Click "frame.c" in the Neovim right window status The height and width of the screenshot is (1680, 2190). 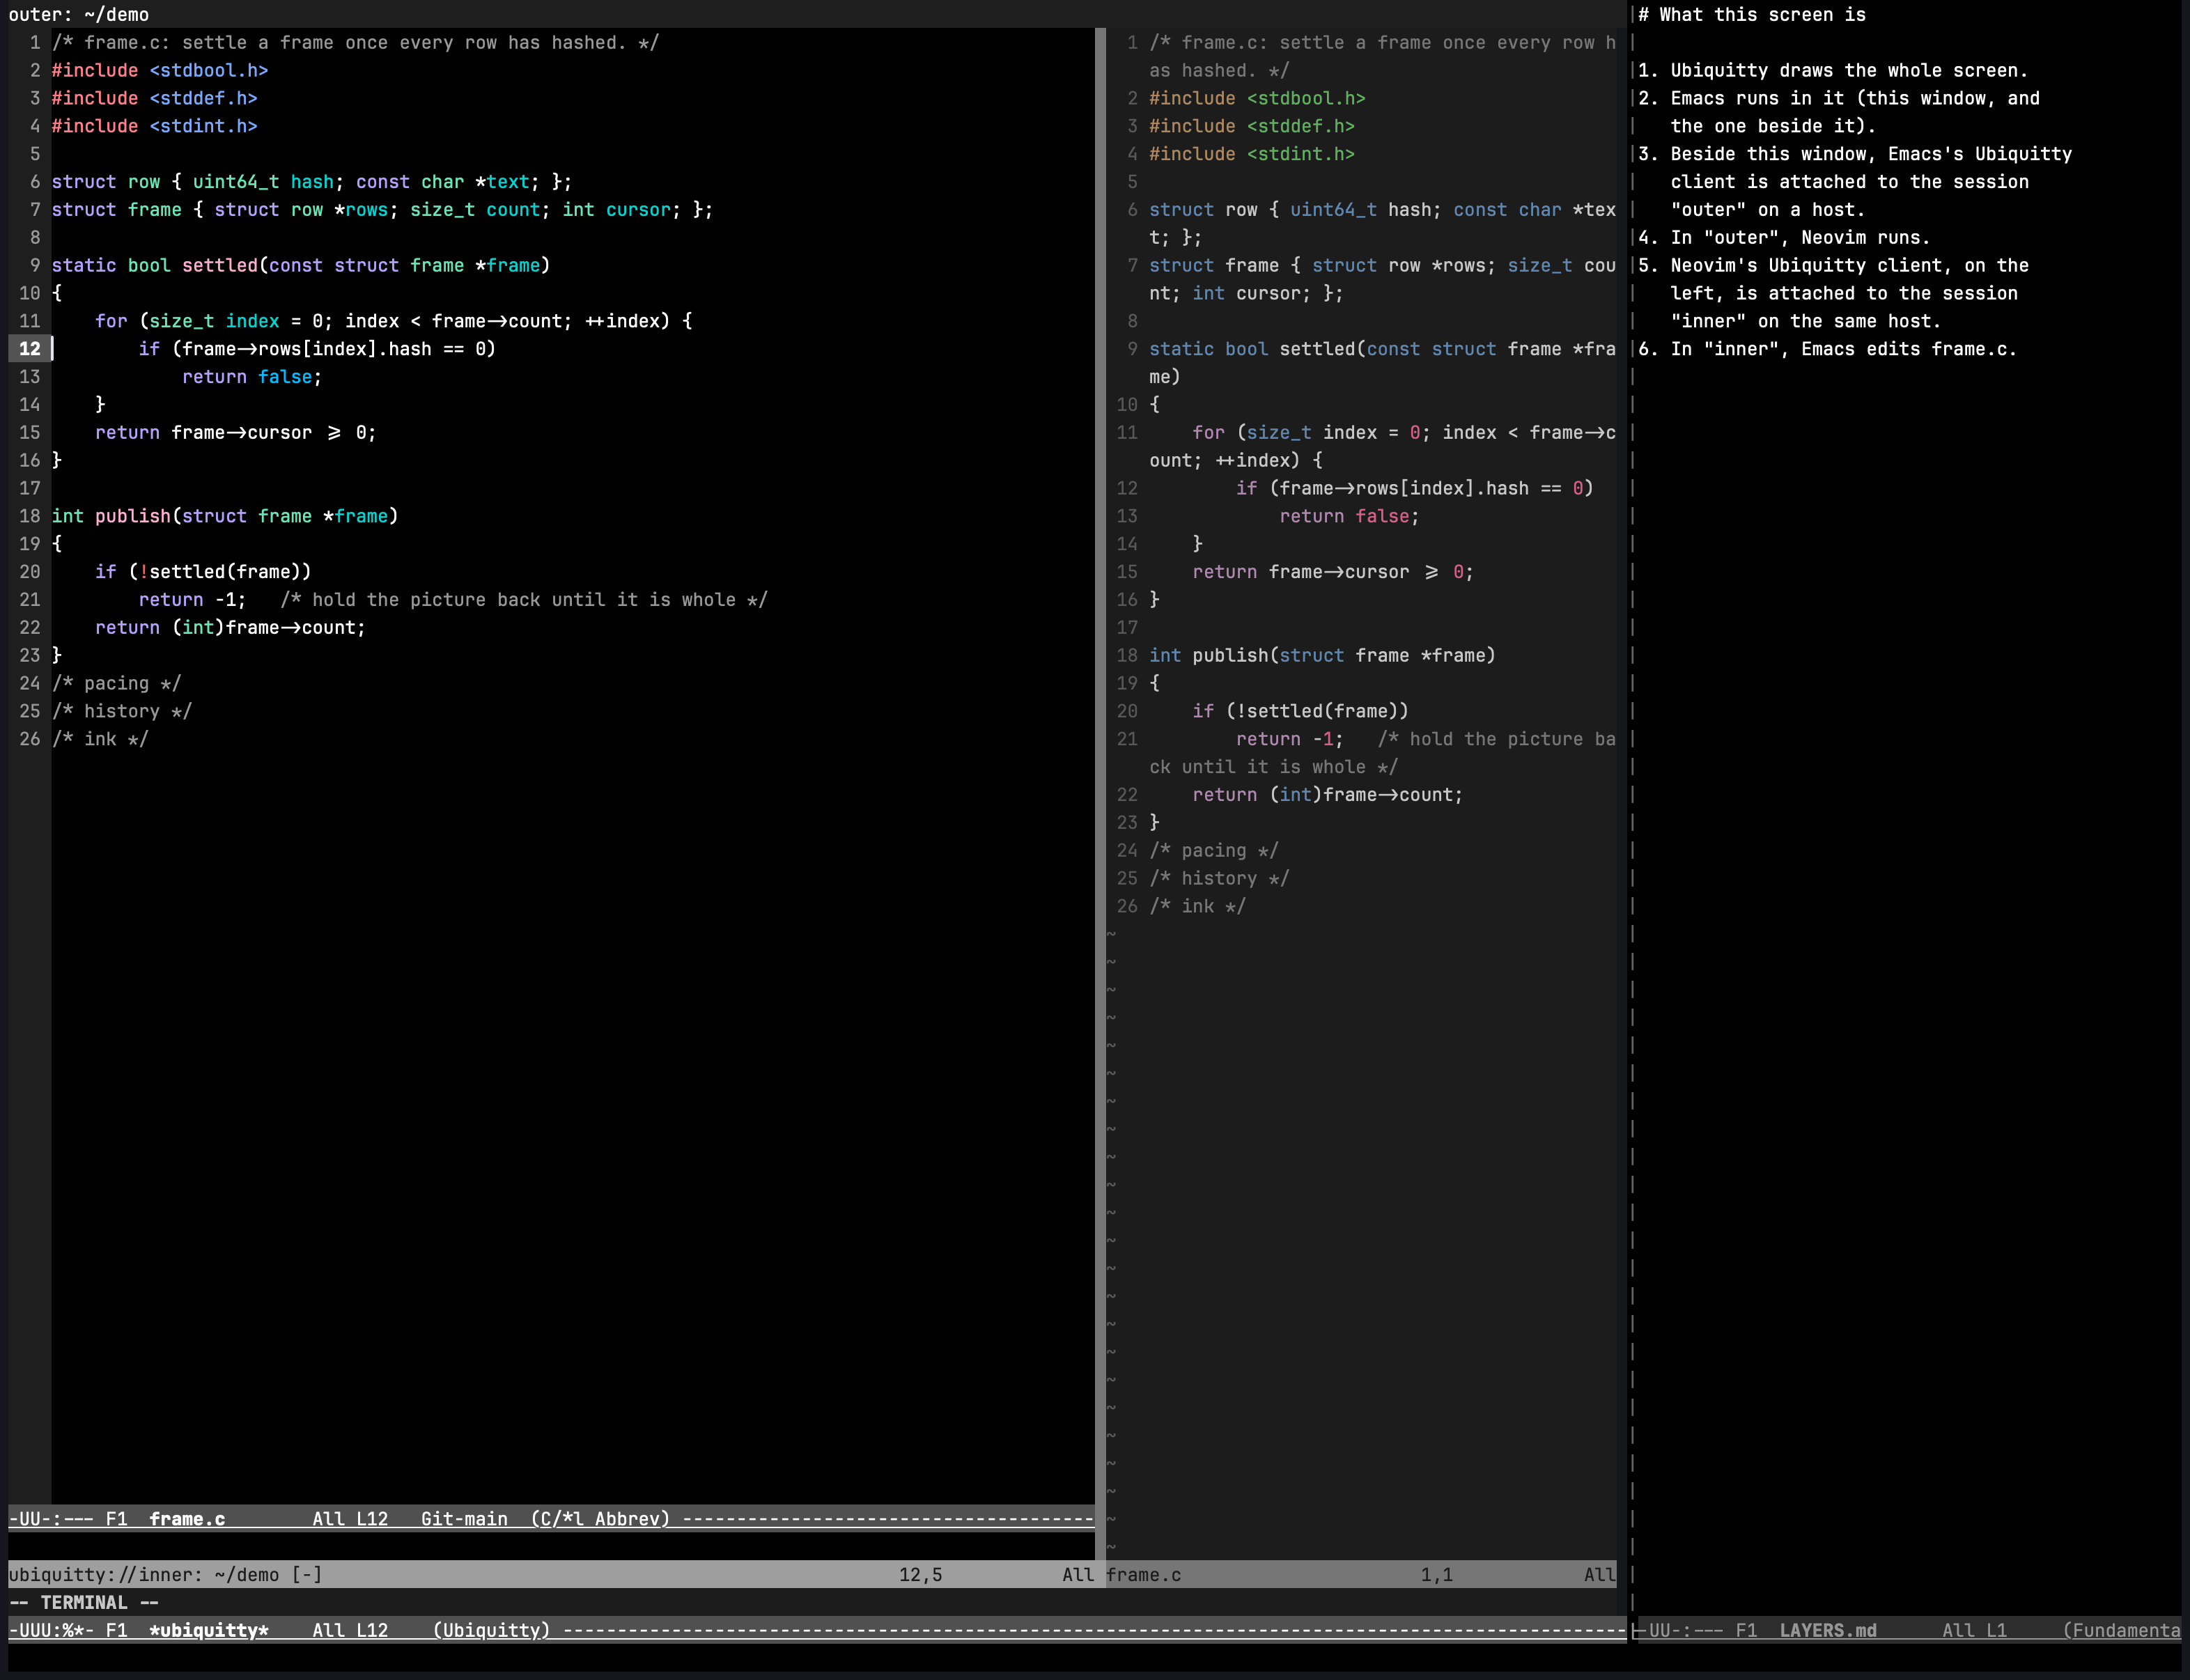click(1144, 1574)
